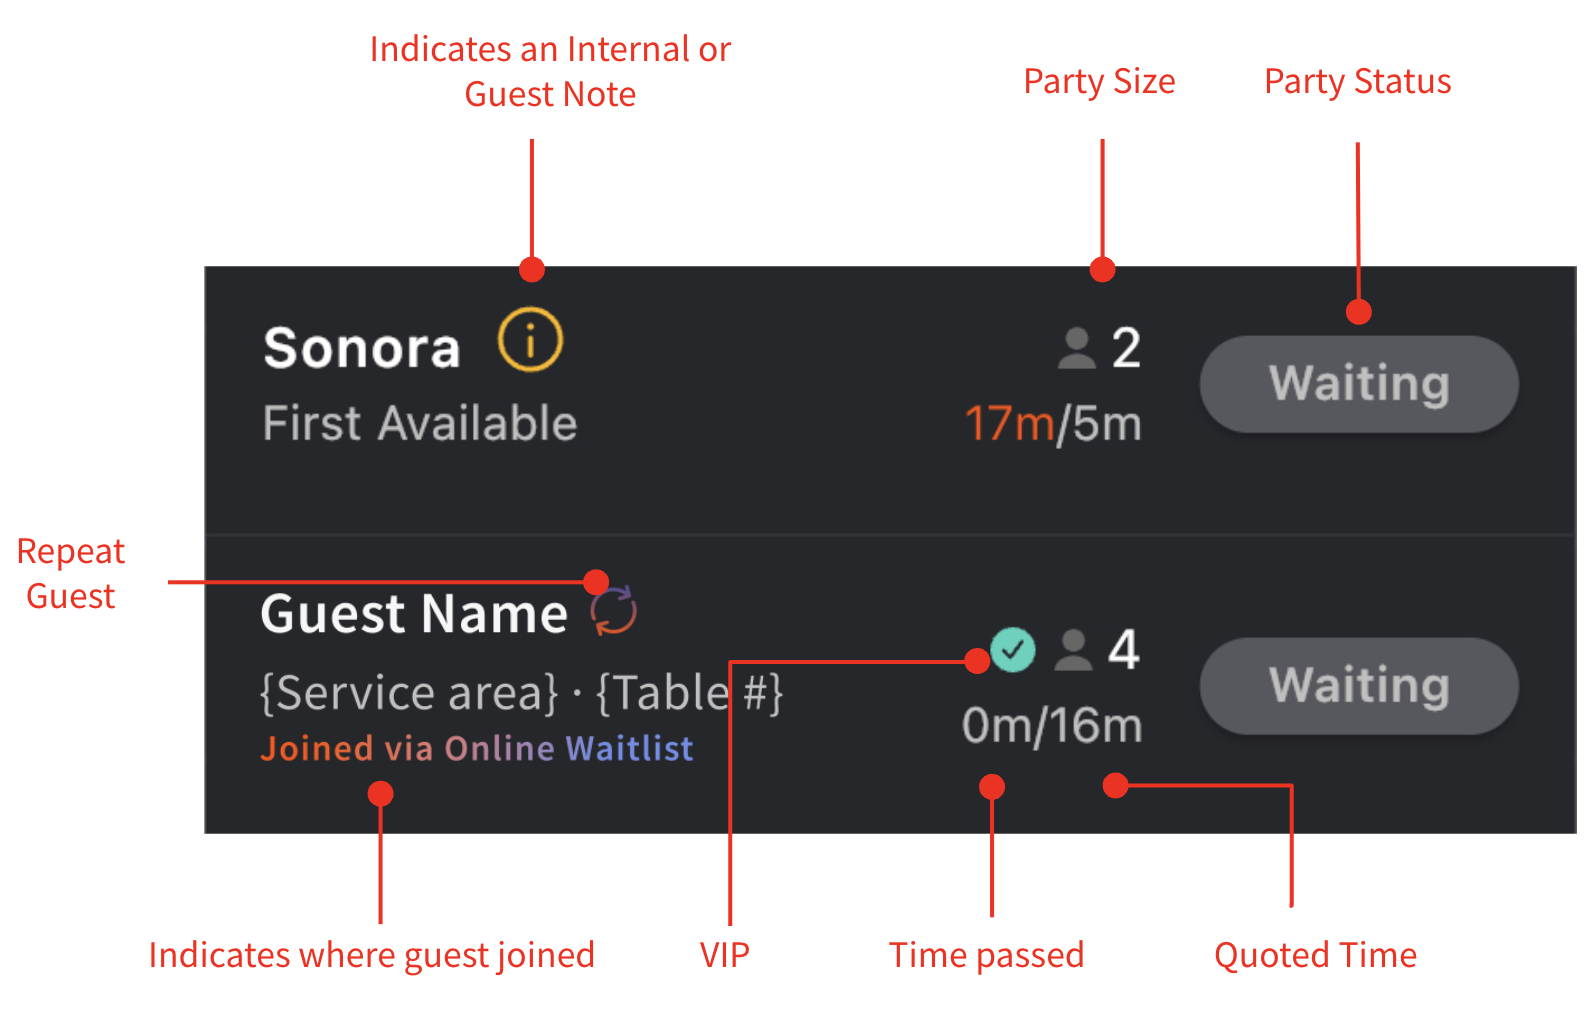Select the internal note indicator on Sonora's row
The image size is (1596, 1012).
(x=531, y=343)
